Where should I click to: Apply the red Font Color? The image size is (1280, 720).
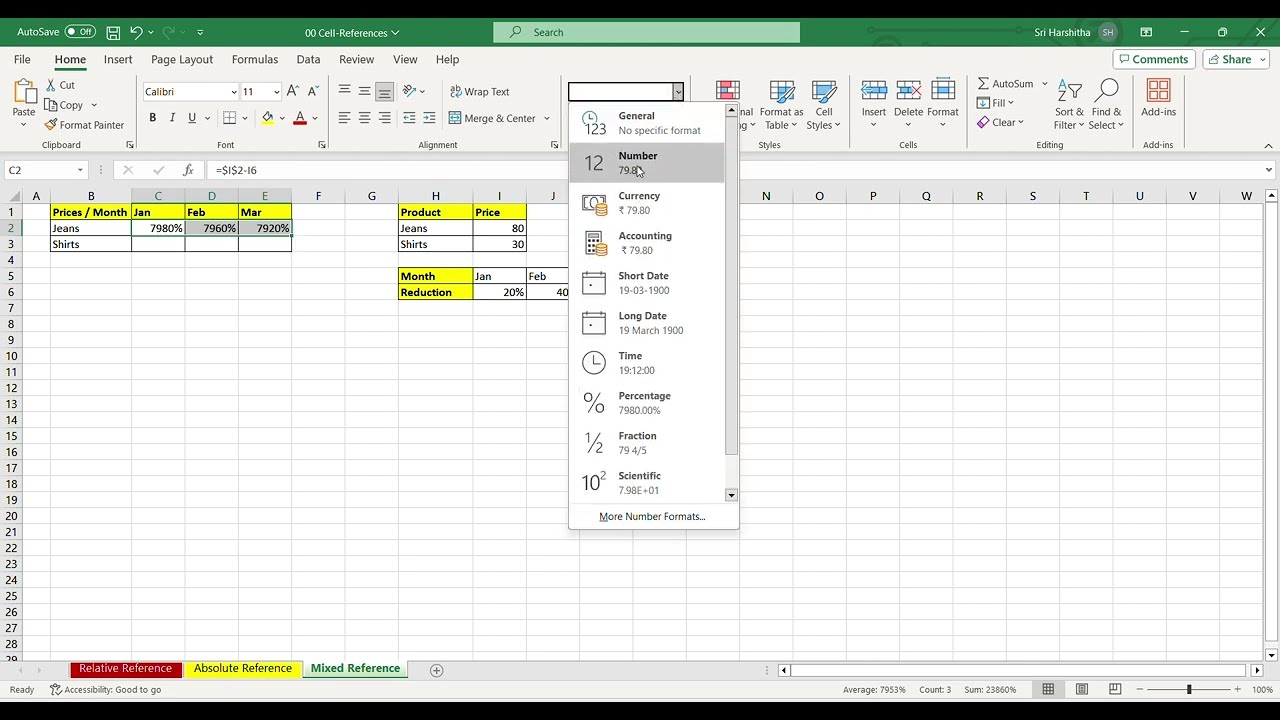tap(299, 118)
